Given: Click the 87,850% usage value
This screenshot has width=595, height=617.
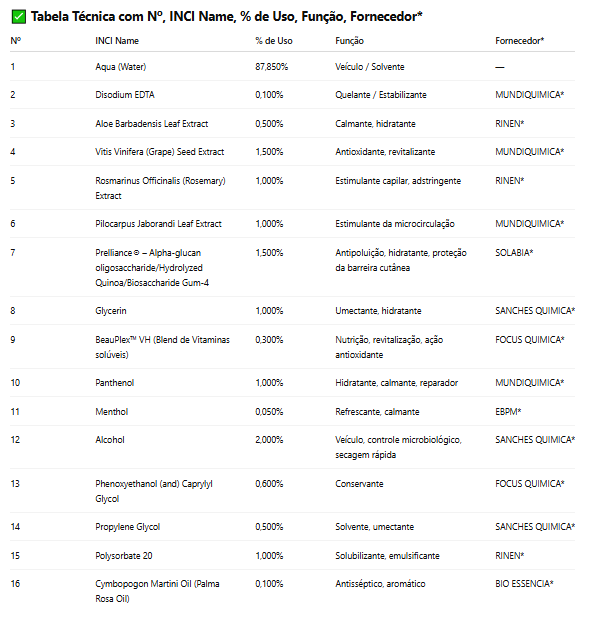Looking at the screenshot, I should 272,67.
